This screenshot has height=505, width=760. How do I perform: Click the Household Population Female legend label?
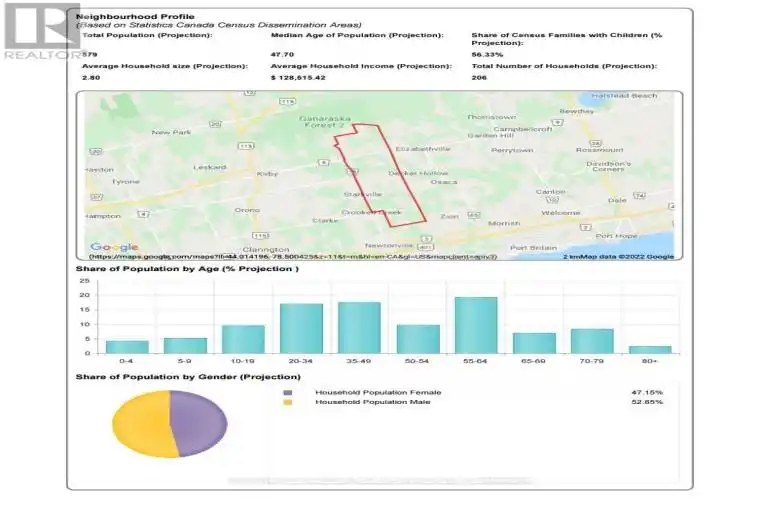click(378, 393)
